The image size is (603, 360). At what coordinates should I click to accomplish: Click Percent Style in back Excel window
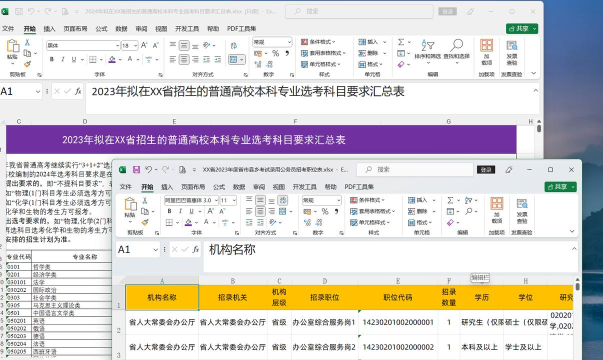pos(276,53)
